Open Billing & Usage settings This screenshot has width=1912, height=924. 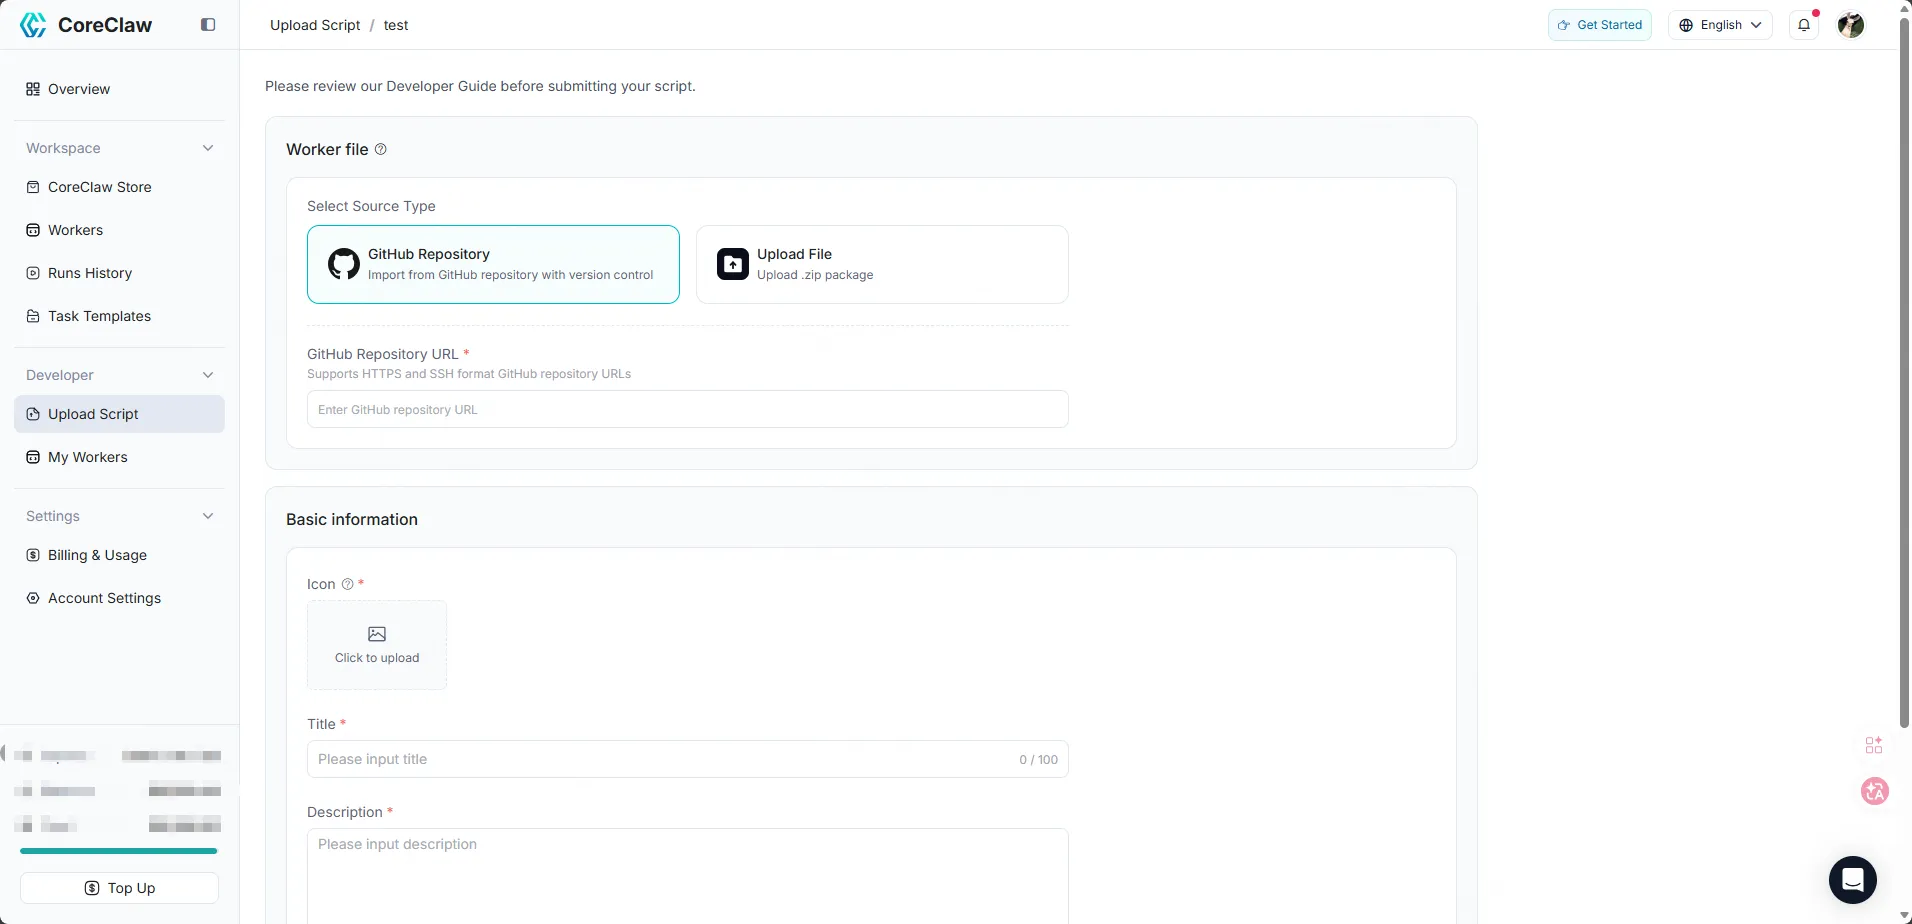[x=119, y=555]
